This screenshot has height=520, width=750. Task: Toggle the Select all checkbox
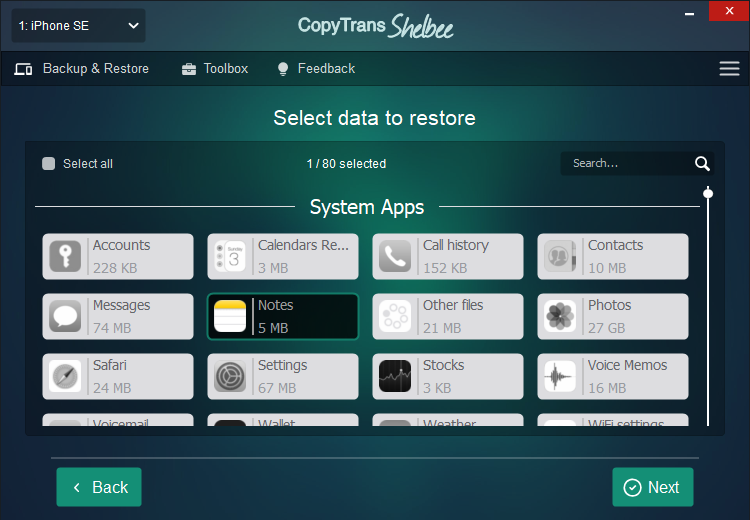coord(48,164)
